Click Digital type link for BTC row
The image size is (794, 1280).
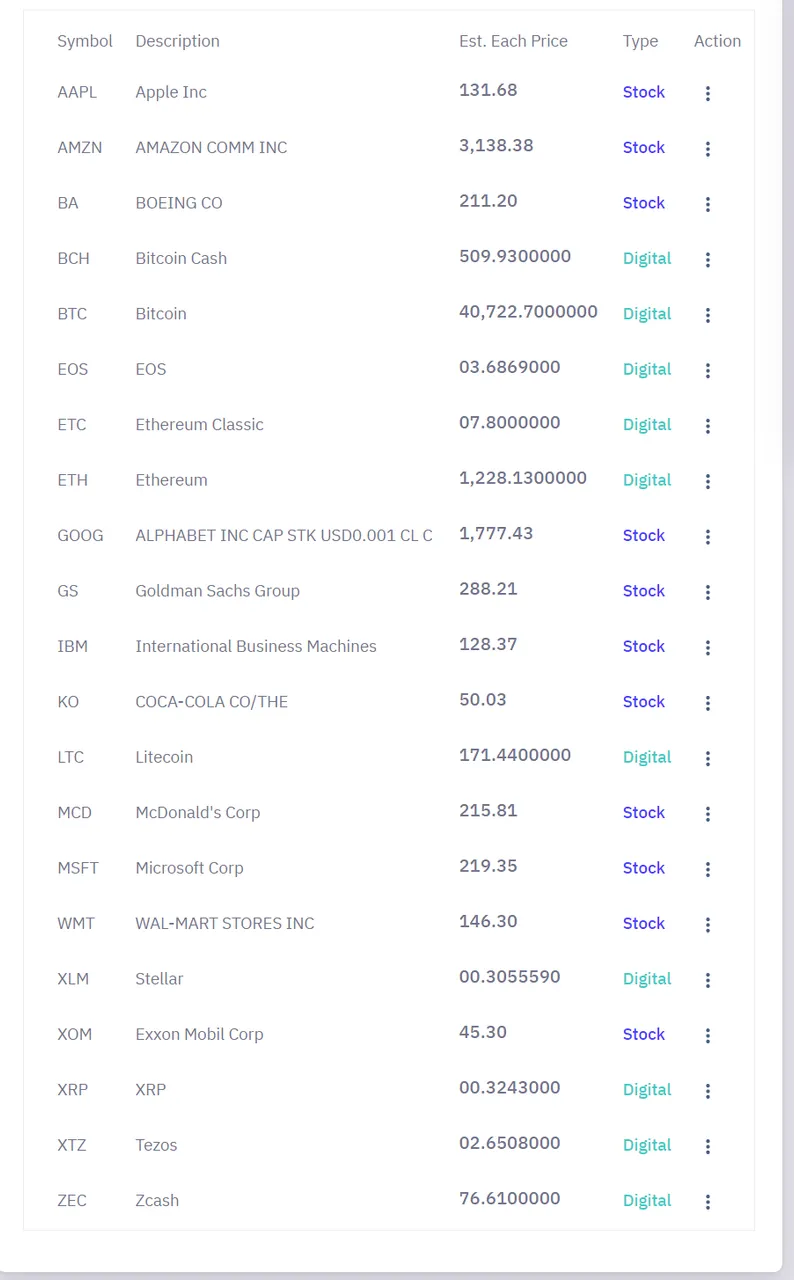coord(647,314)
